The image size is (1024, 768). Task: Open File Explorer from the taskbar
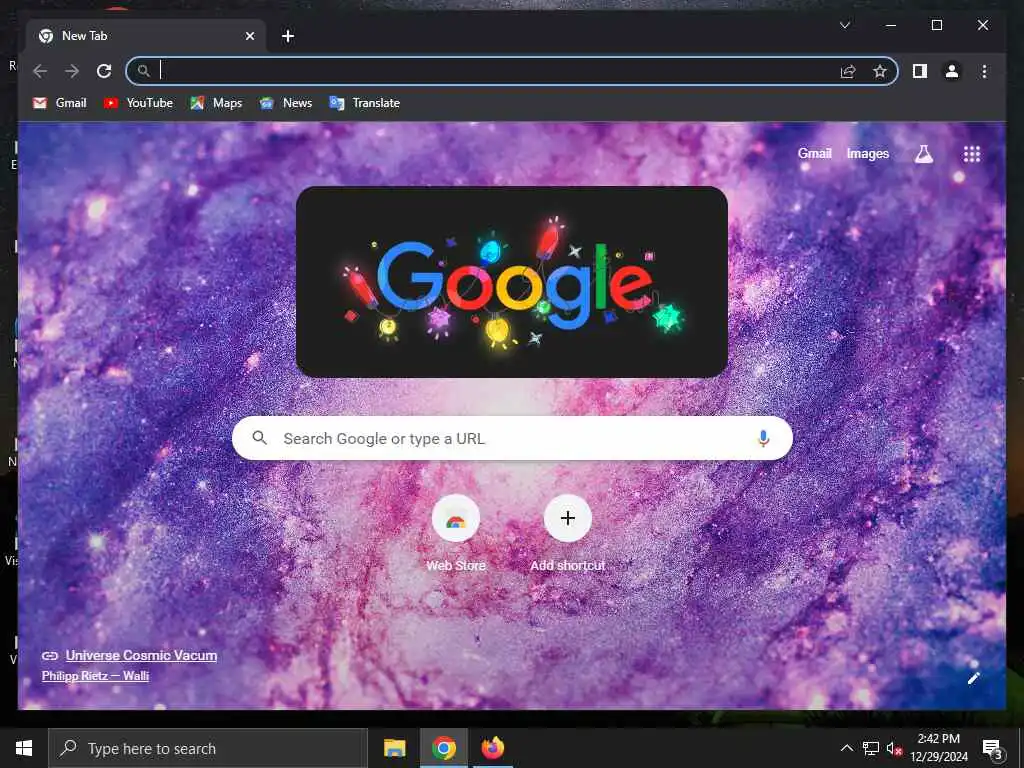coord(394,748)
